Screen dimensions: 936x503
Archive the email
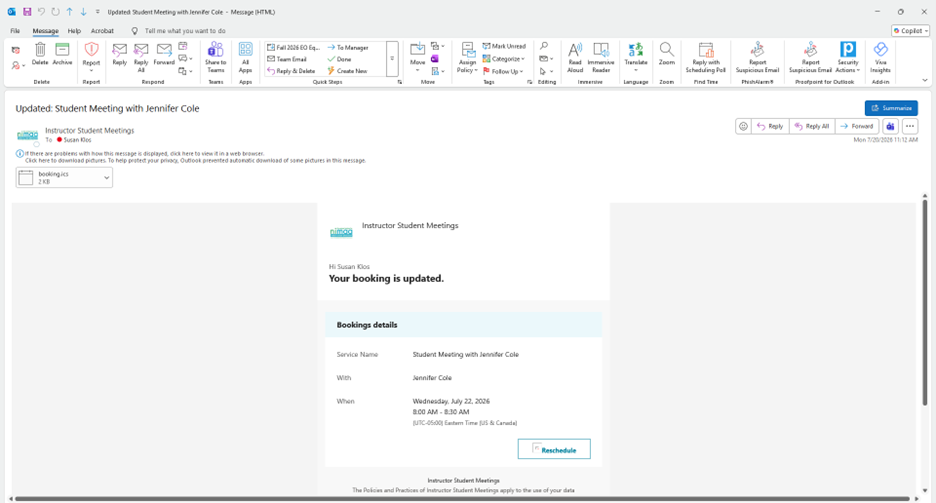(62, 54)
